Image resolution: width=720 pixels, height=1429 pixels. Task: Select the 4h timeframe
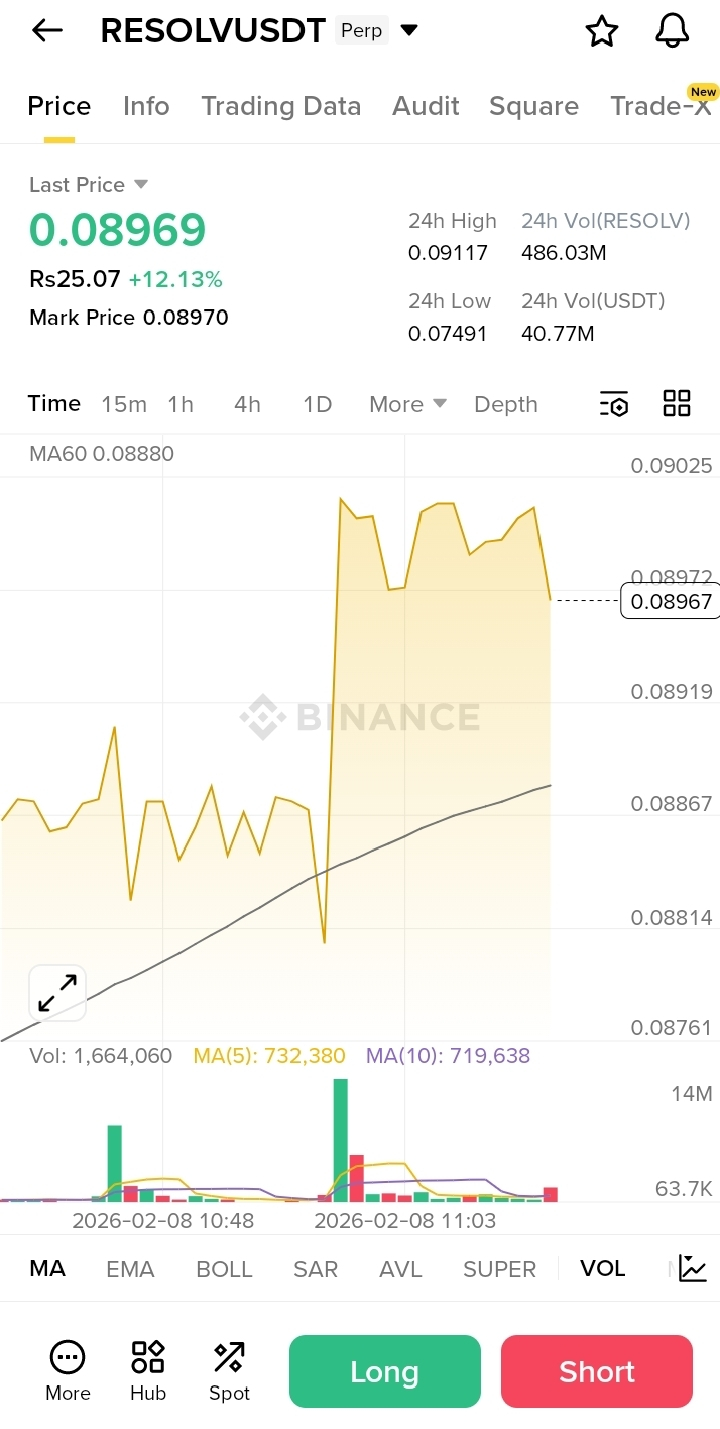coord(247,404)
